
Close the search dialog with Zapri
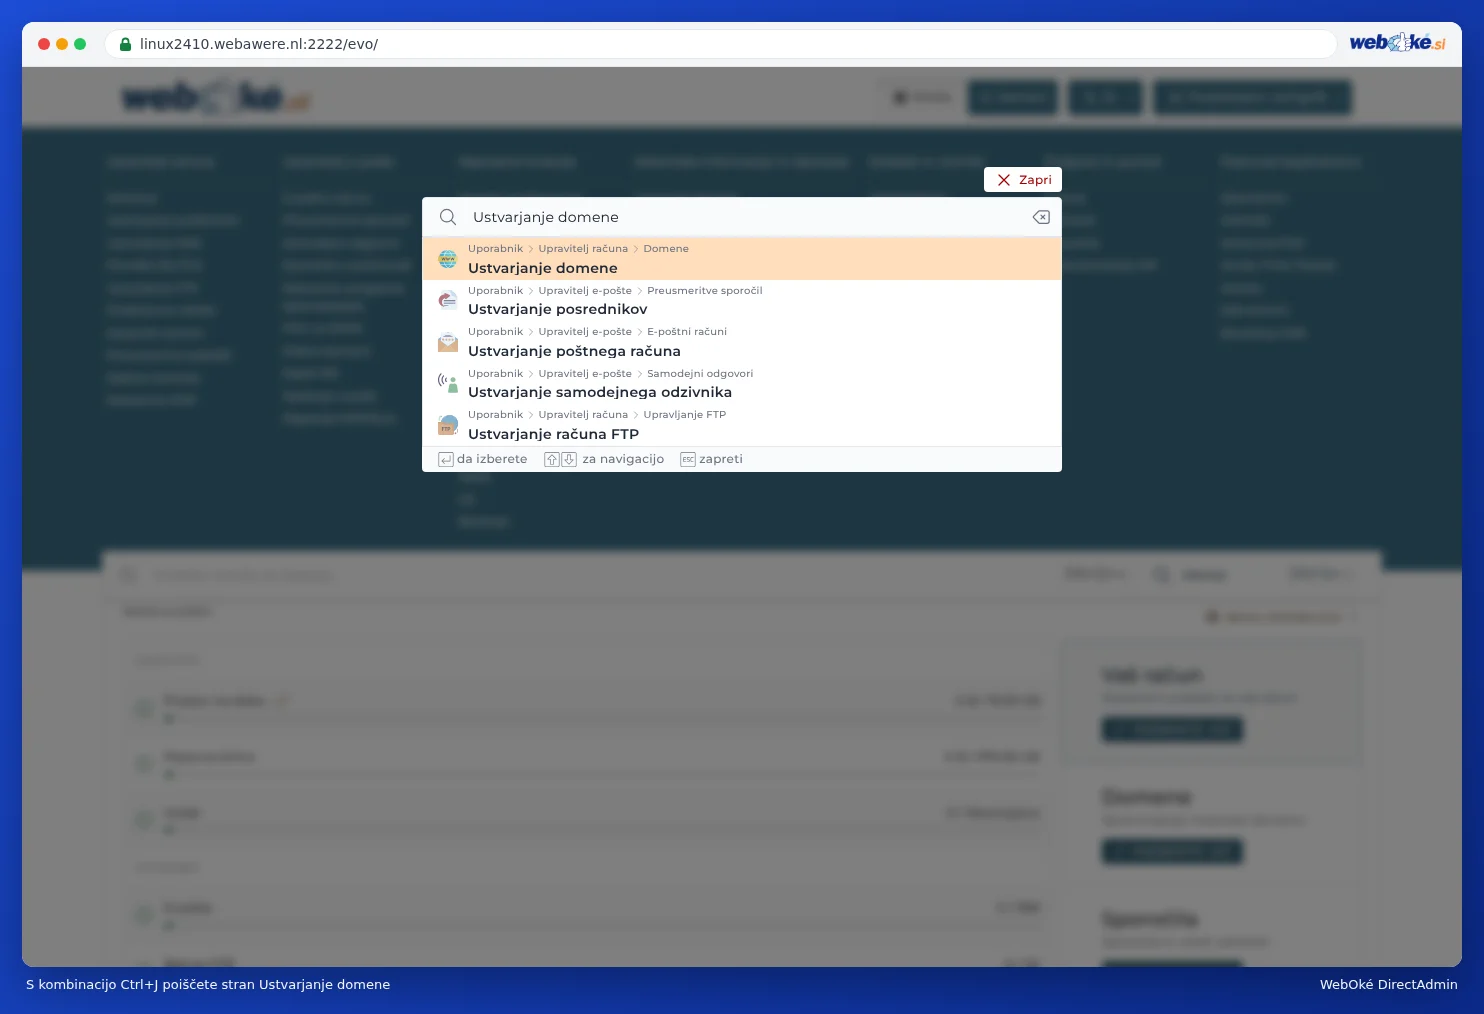(x=1023, y=180)
